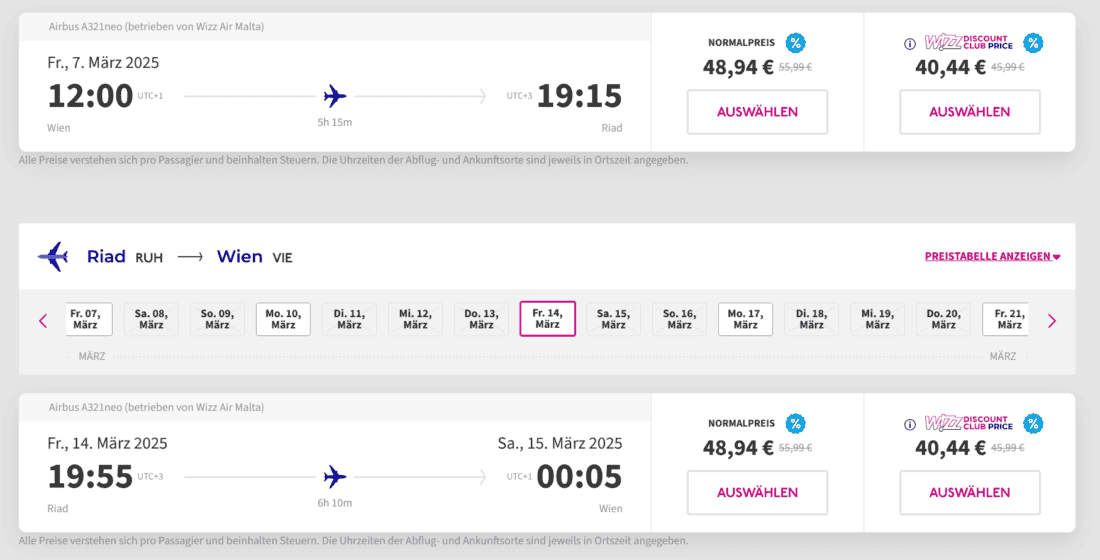Choose Discount Club price for 19:55 Riad flight
1100x560 pixels.
[x=969, y=492]
